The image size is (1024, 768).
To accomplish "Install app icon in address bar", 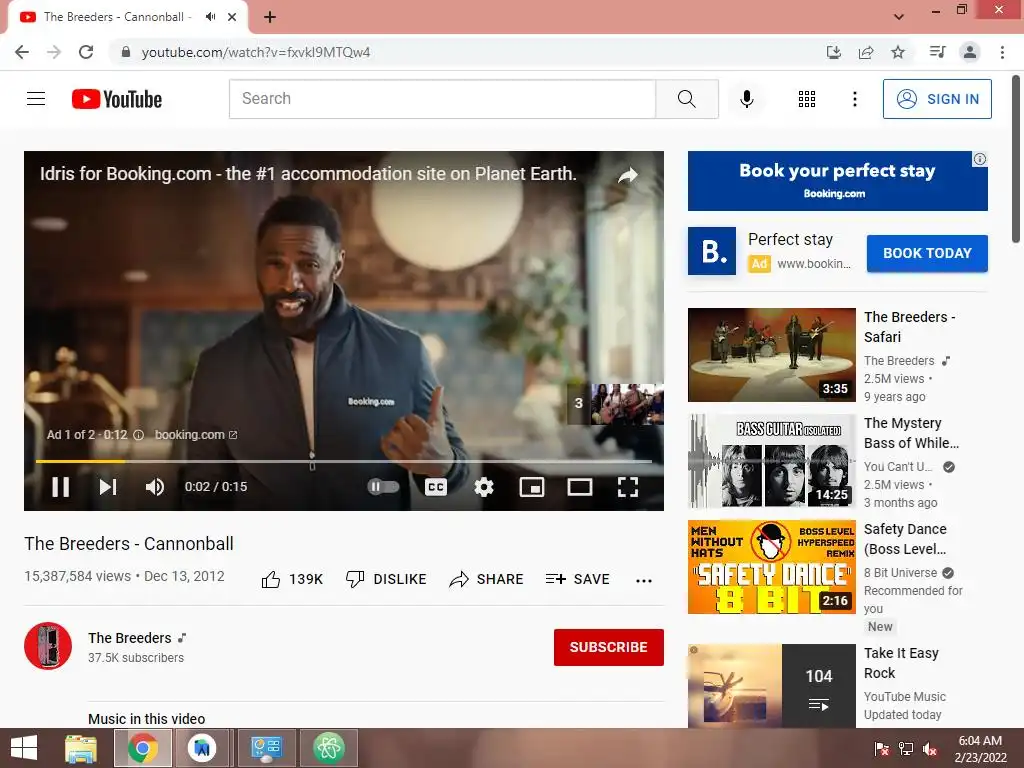I will click(833, 52).
